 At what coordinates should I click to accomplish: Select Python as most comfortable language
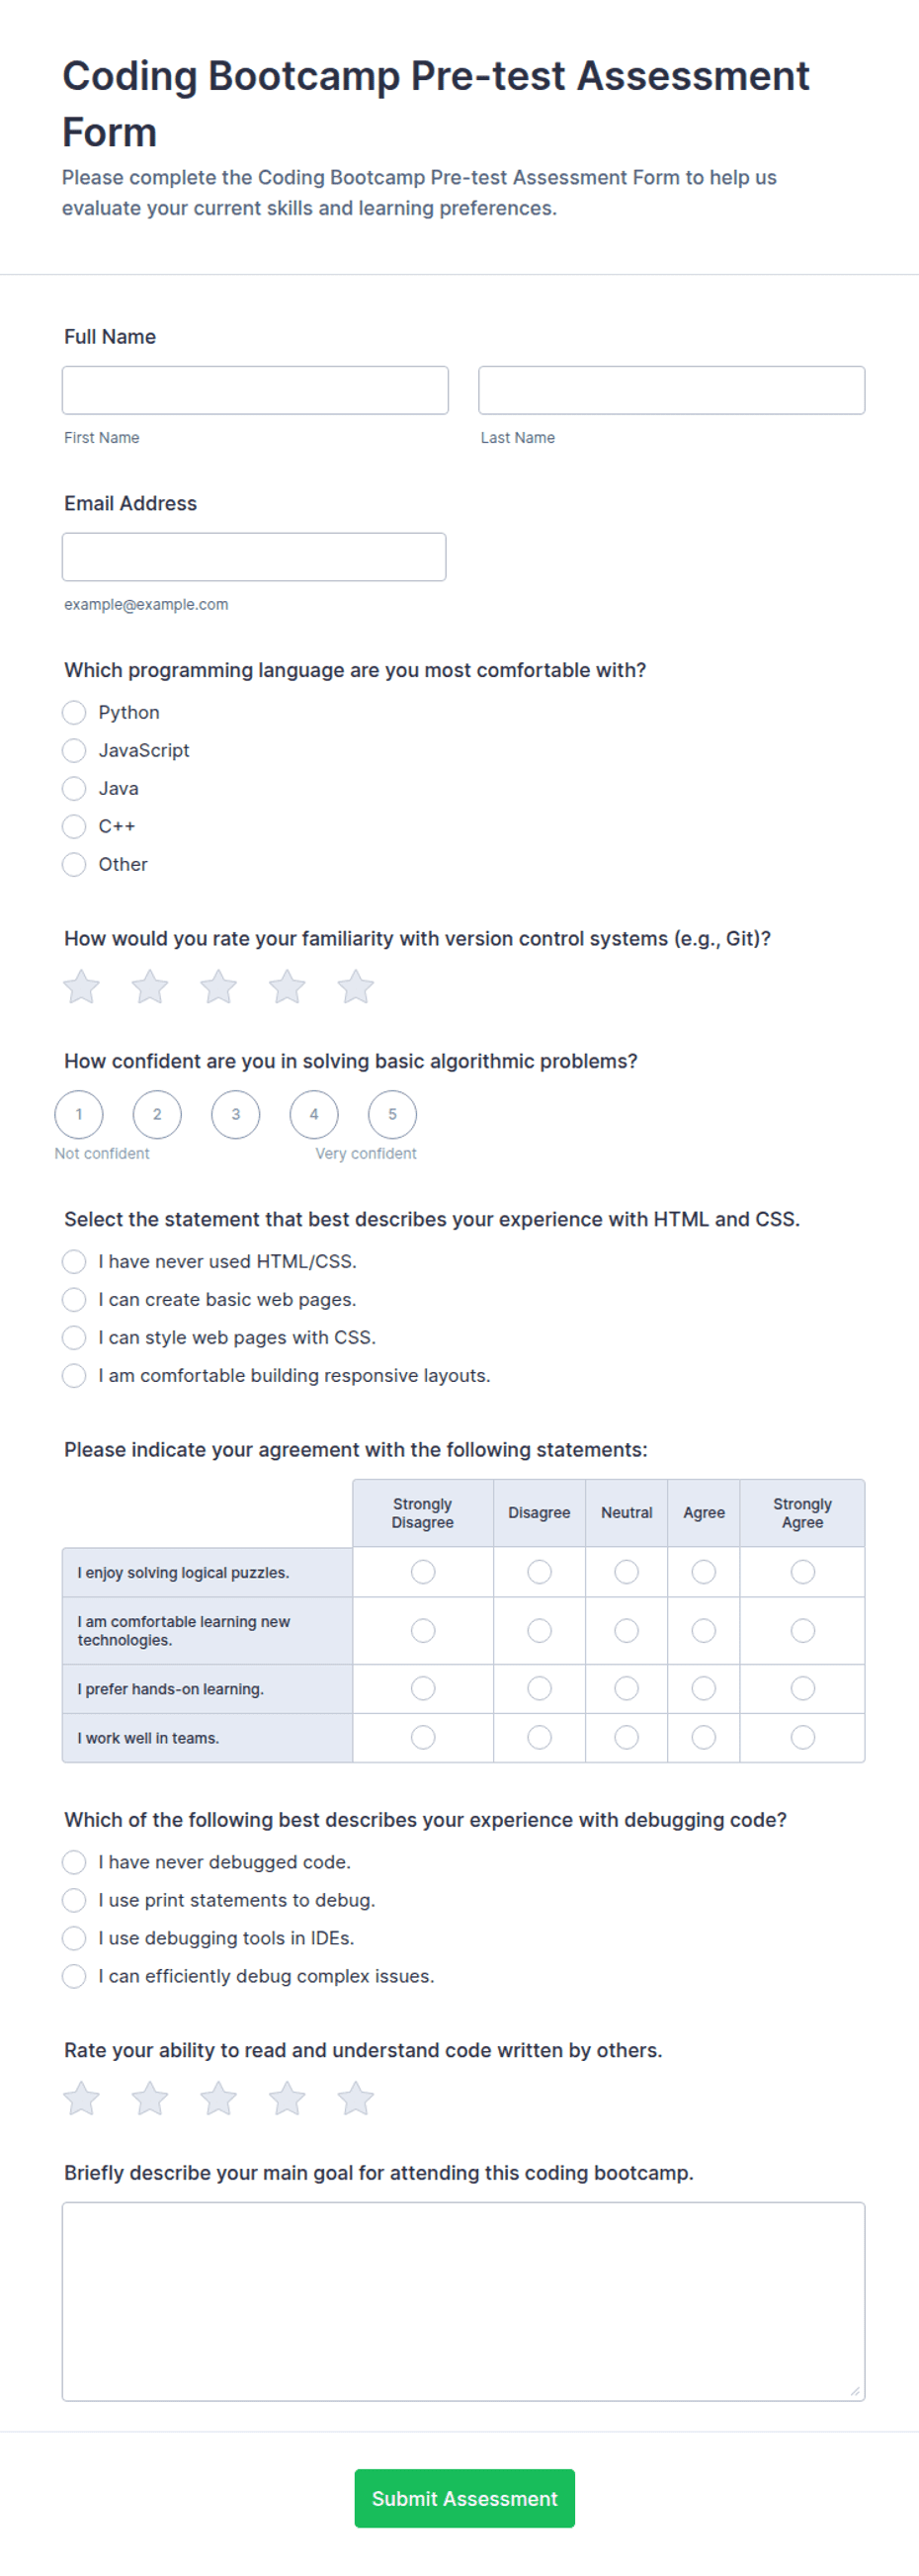pos(74,712)
